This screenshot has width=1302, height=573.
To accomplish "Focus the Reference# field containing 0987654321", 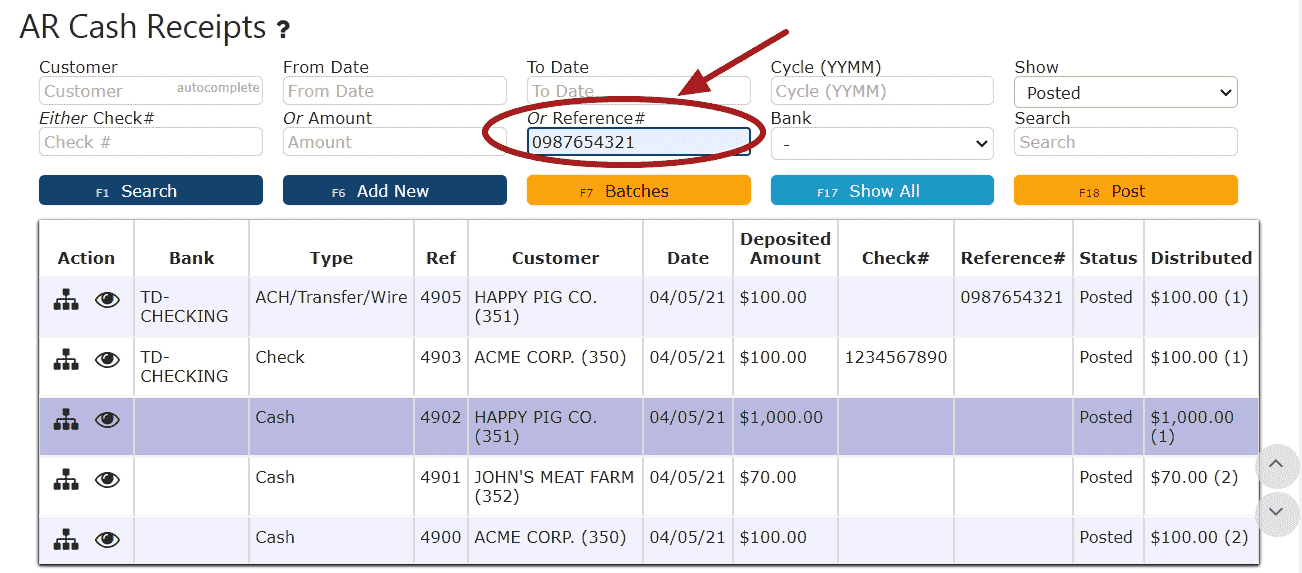I will click(x=639, y=142).
